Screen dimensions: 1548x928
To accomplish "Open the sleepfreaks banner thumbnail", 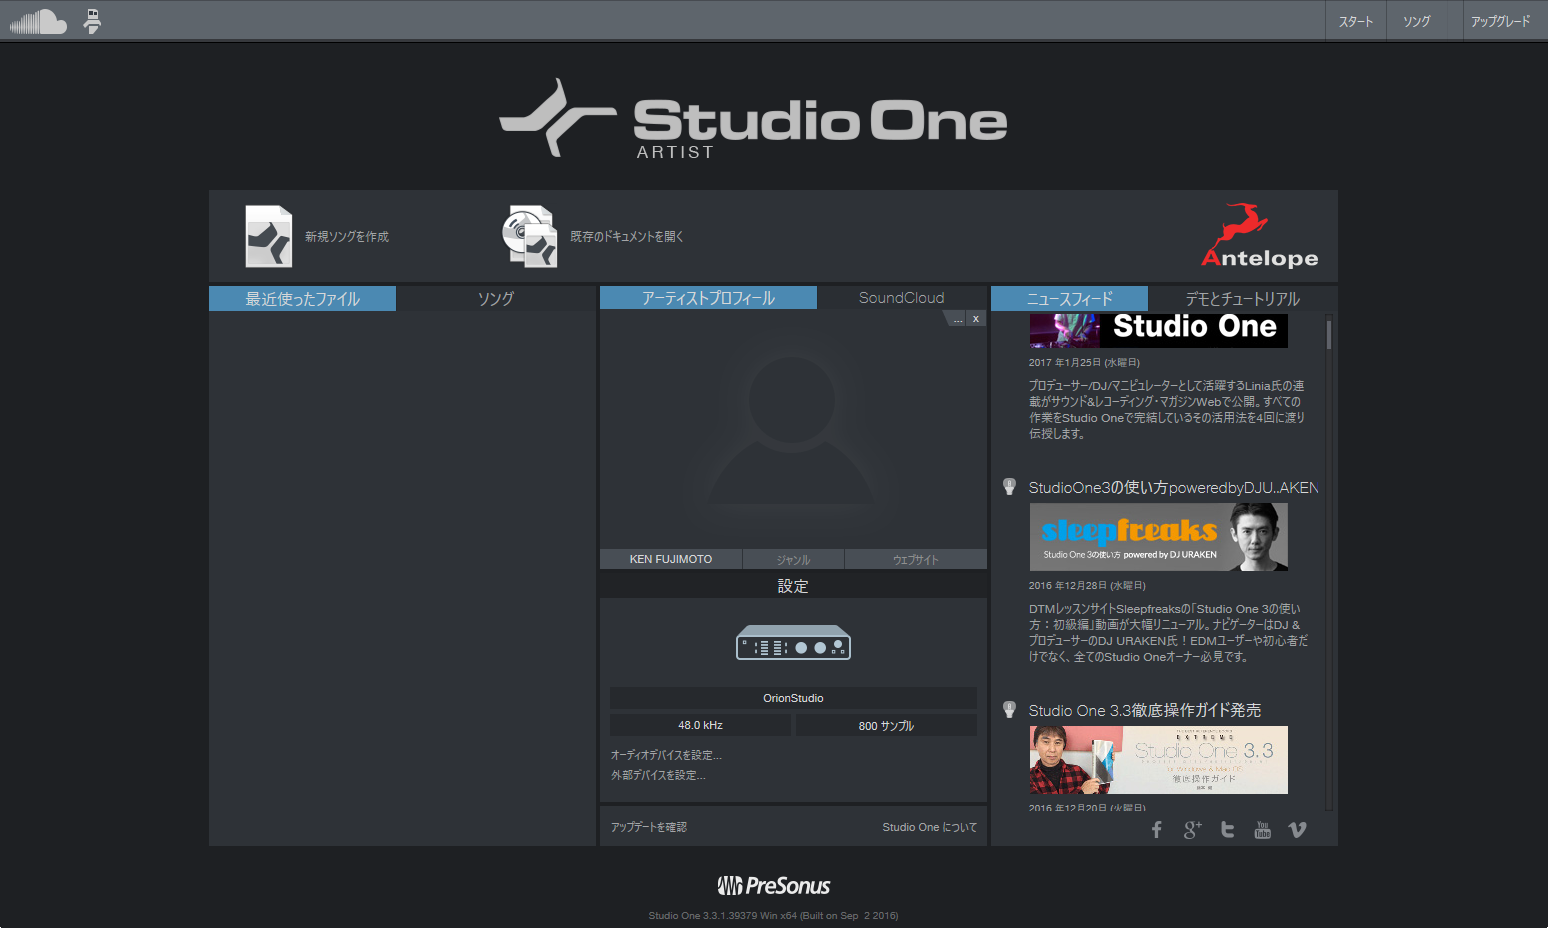I will pyautogui.click(x=1159, y=537).
